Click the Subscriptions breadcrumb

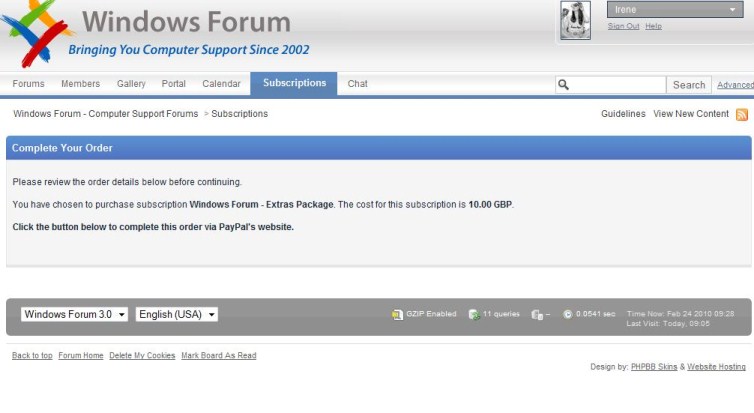(x=239, y=114)
